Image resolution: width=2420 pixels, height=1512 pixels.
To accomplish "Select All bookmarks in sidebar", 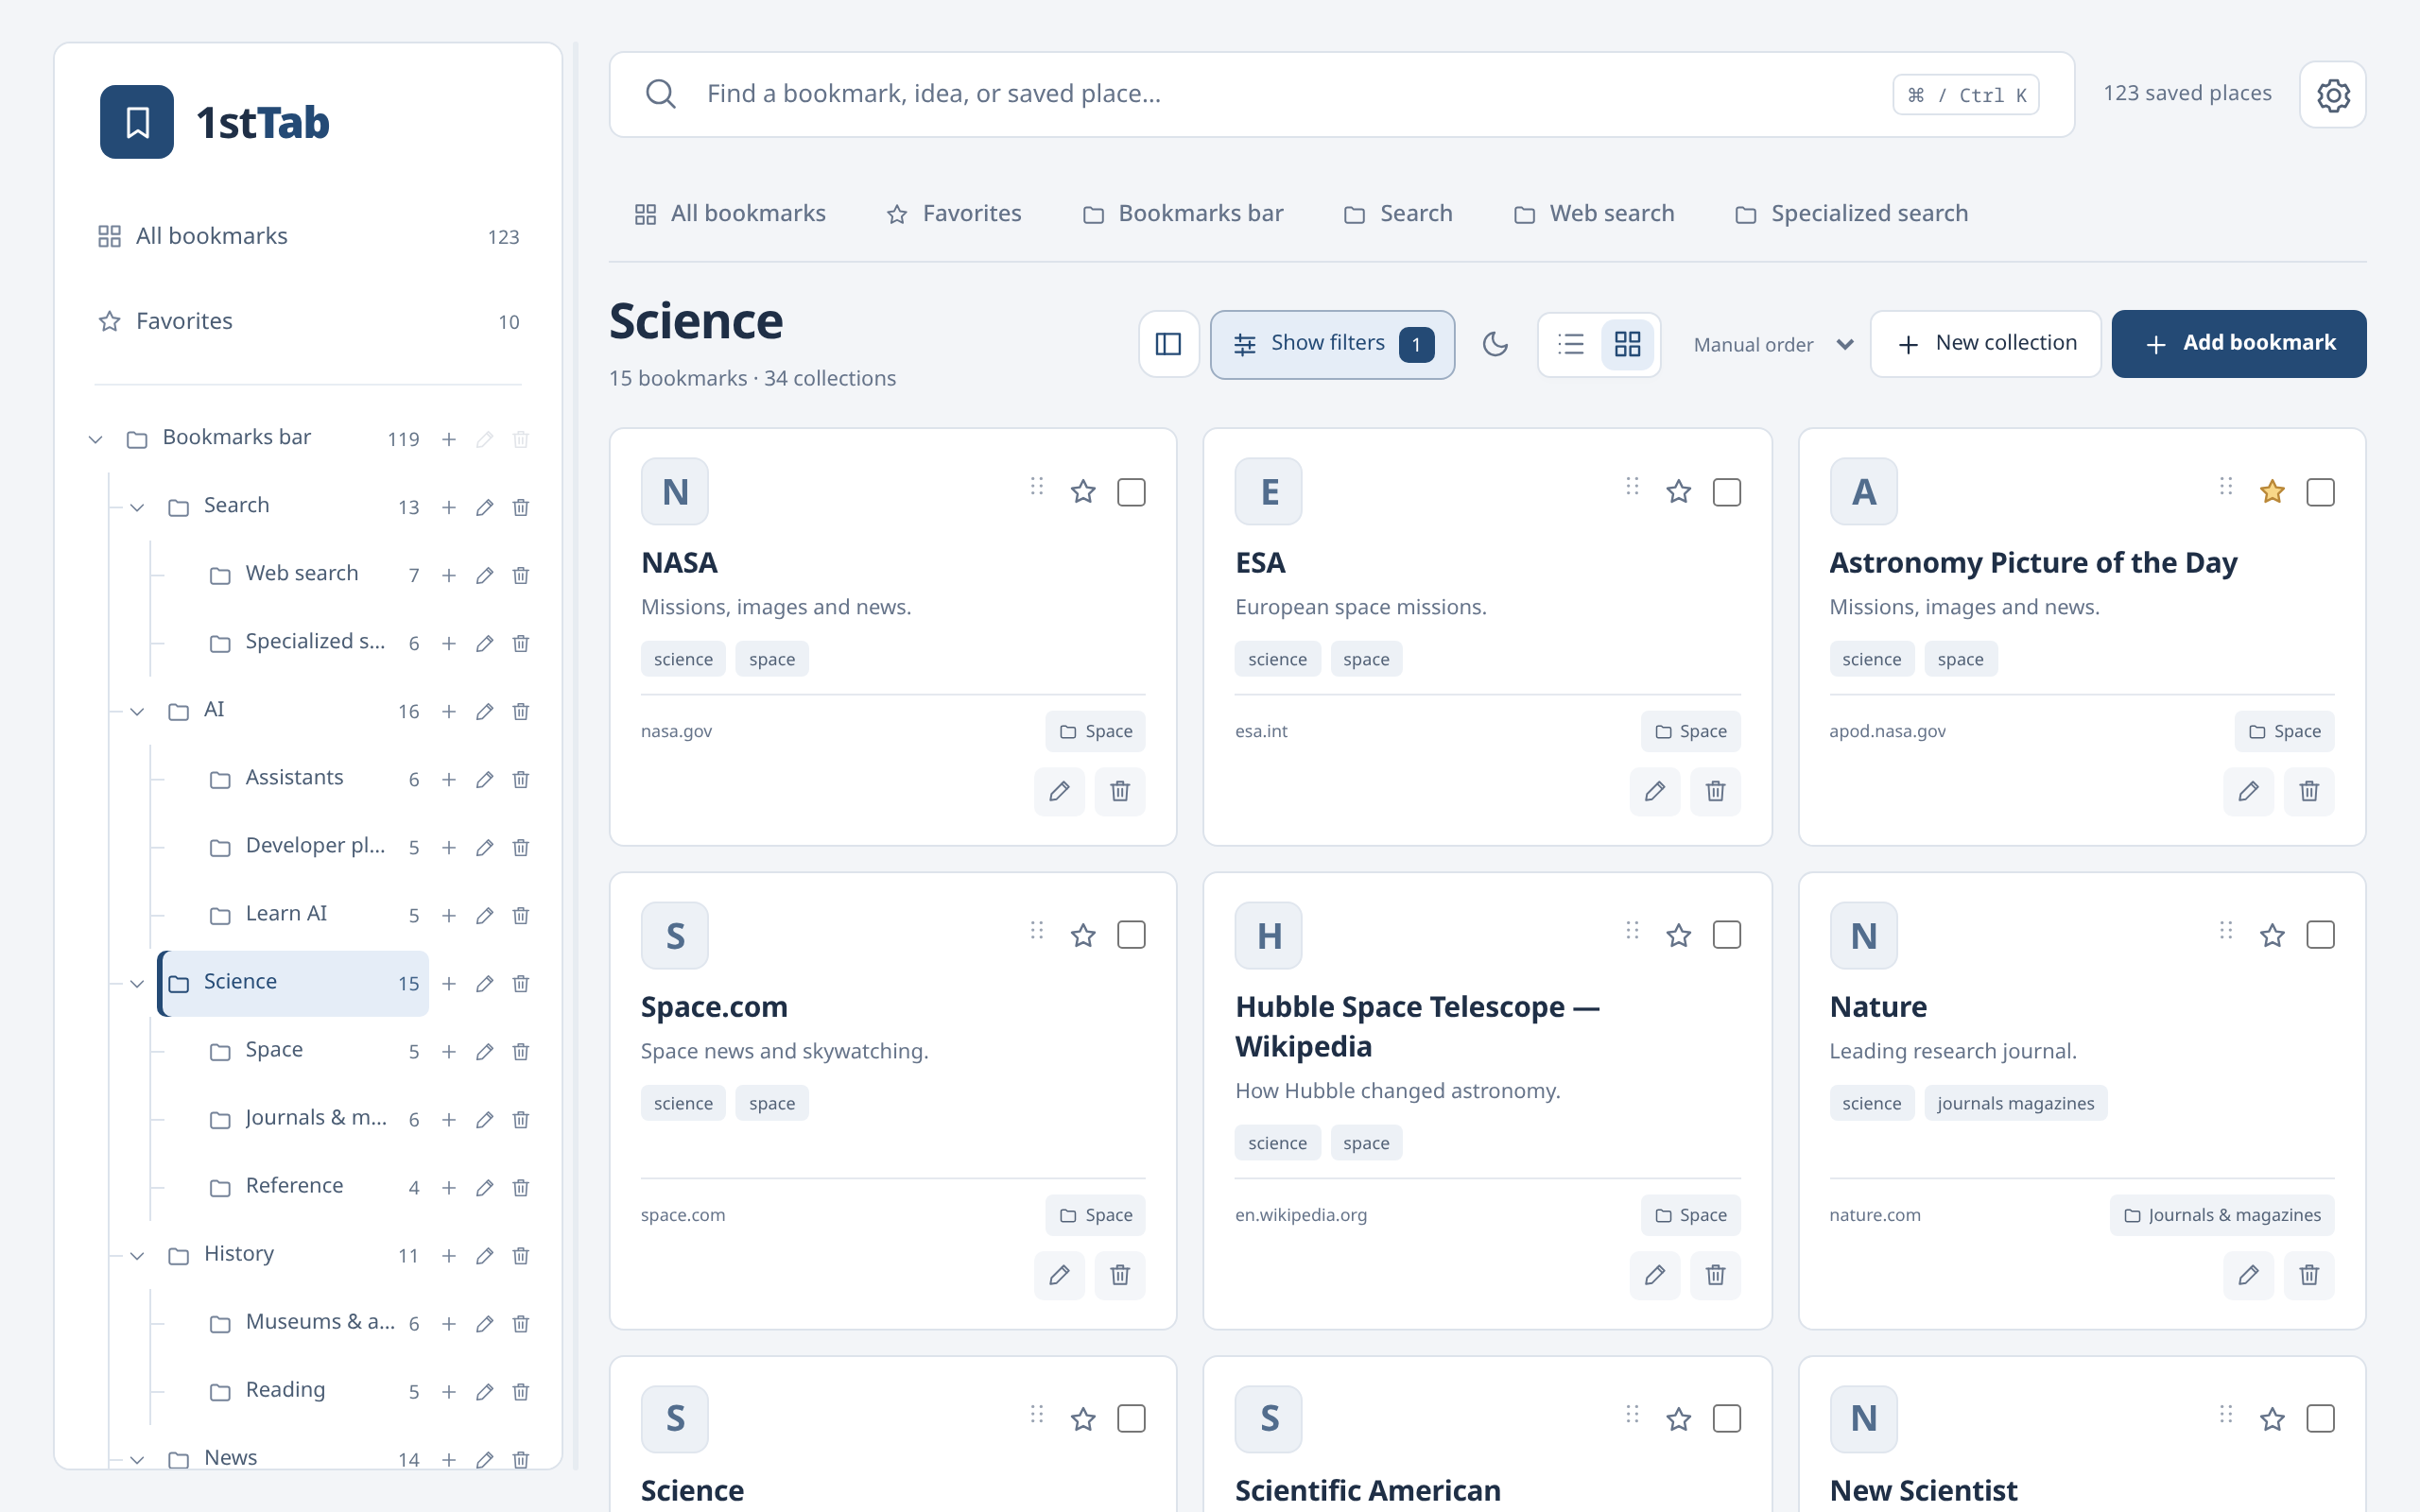I will (x=308, y=236).
